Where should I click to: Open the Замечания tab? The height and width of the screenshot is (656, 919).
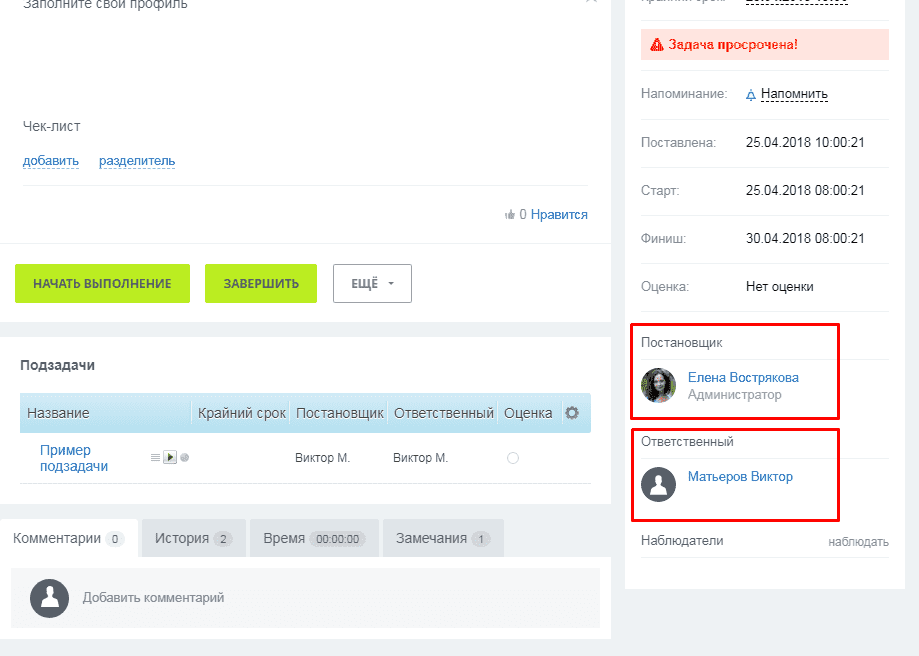click(442, 538)
